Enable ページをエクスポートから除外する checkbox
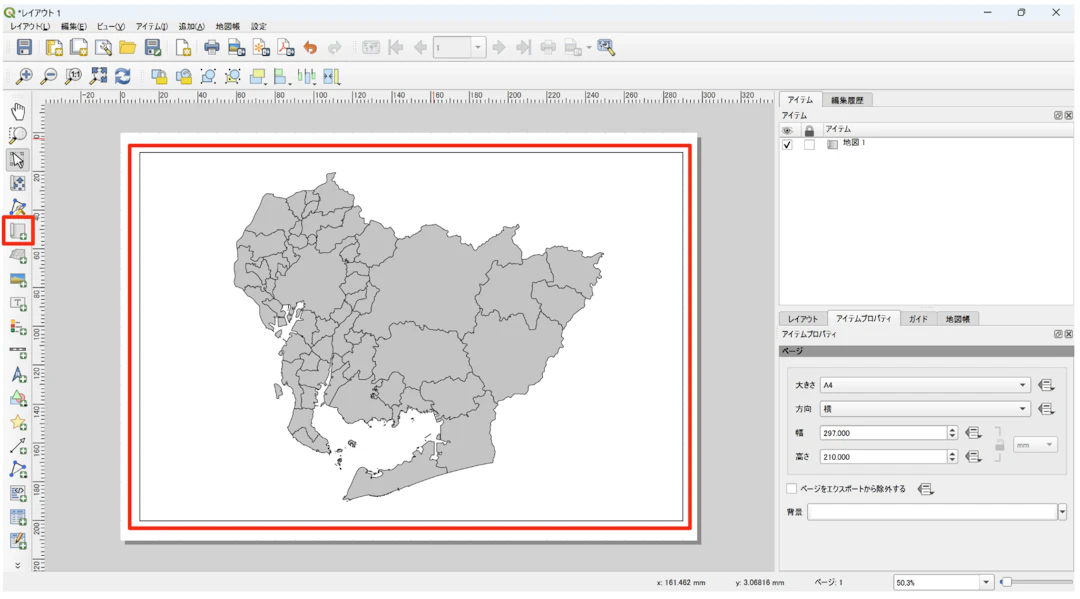Image resolution: width=1080 pixels, height=599 pixels. (x=792, y=489)
